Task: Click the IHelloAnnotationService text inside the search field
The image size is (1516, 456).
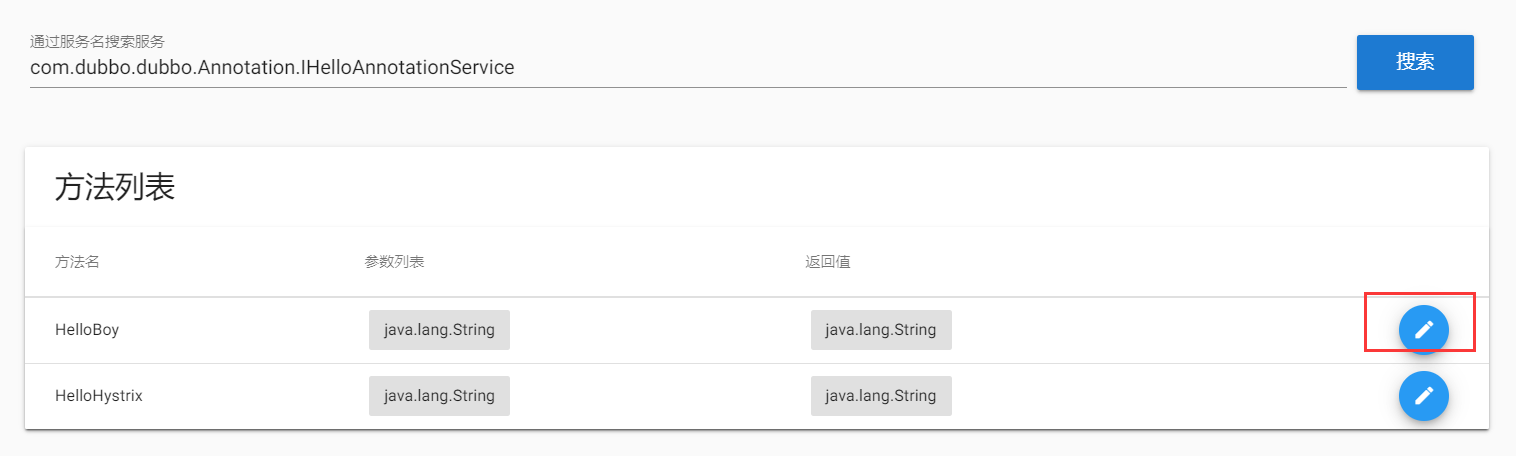Action: point(408,68)
